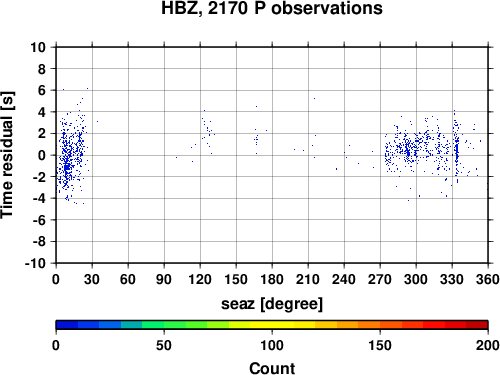Click the x-axis tick label "270"
The height and width of the screenshot is (375, 500).
(x=380, y=279)
